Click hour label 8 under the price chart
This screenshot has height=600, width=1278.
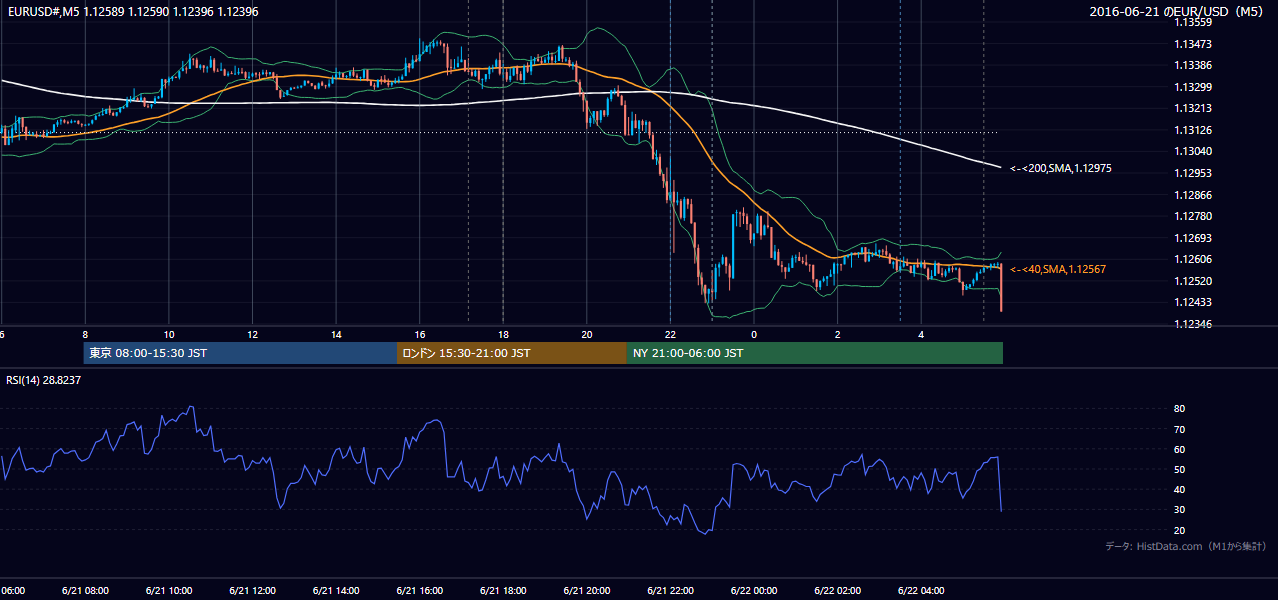(x=85, y=334)
